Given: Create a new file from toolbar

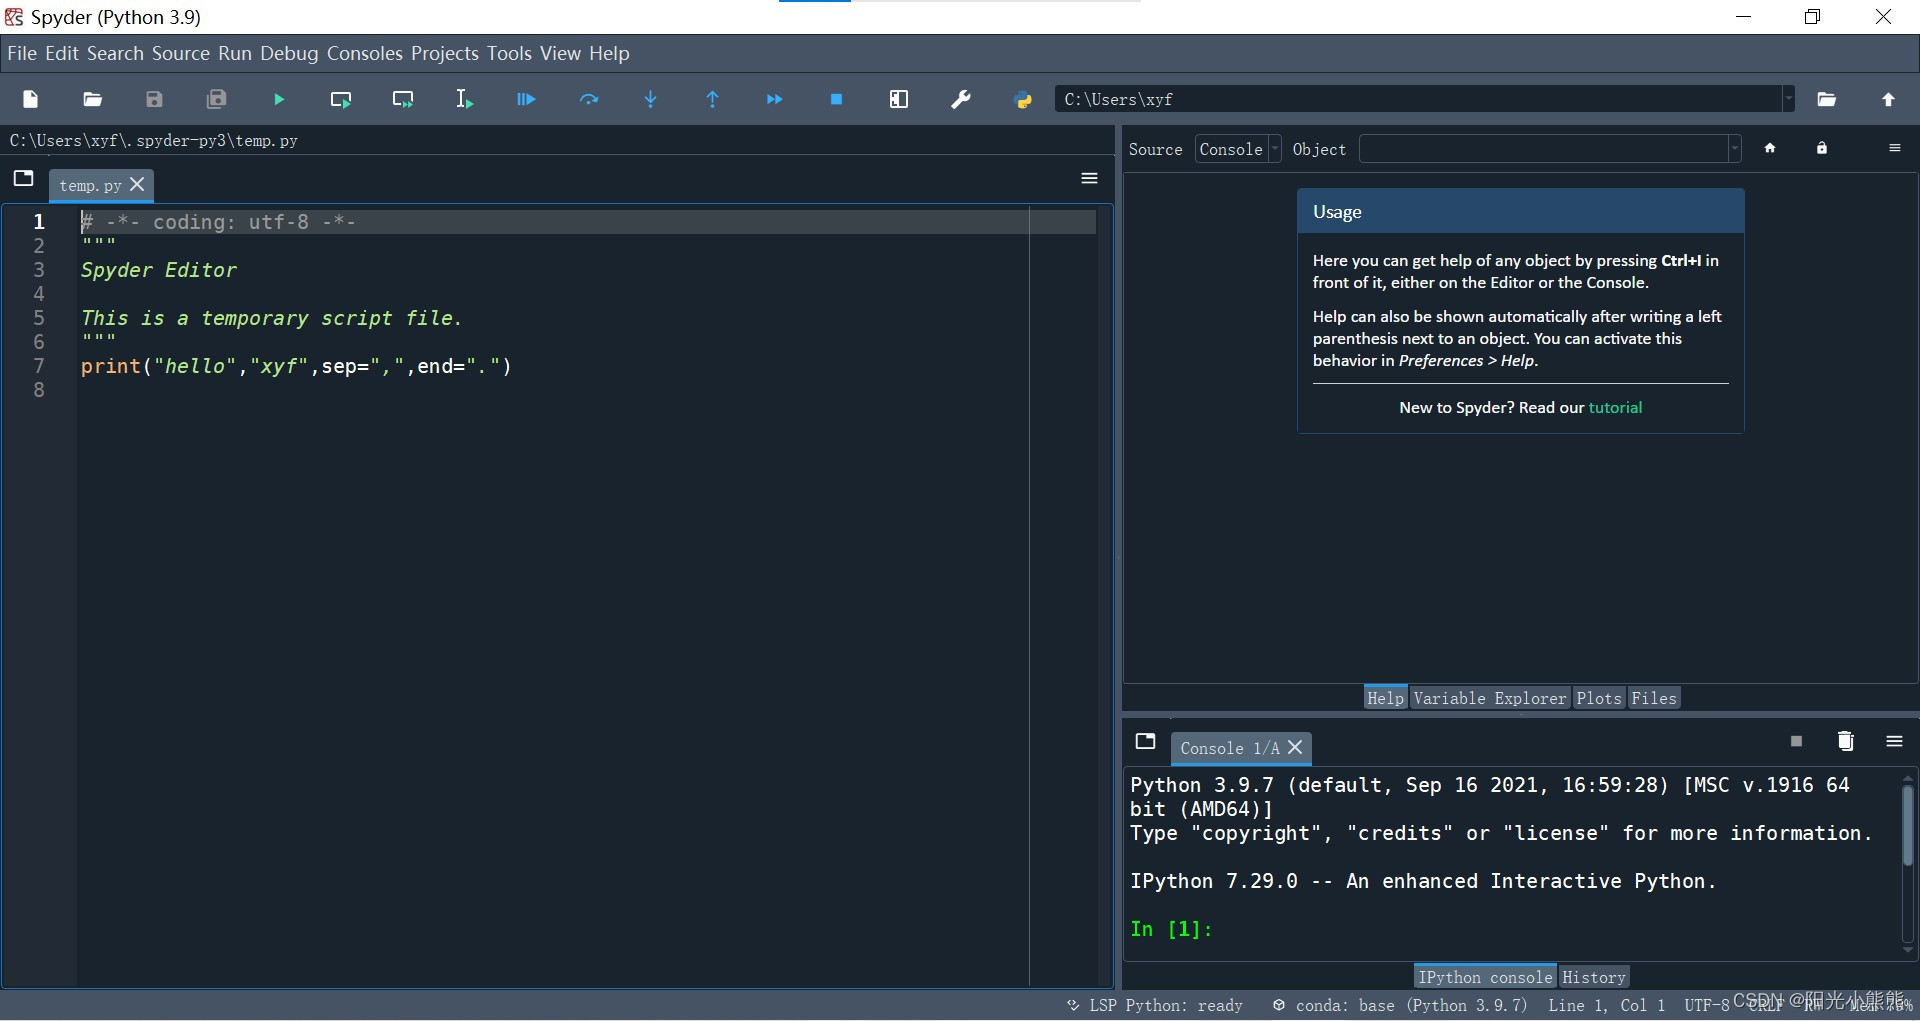Looking at the screenshot, I should (x=30, y=99).
